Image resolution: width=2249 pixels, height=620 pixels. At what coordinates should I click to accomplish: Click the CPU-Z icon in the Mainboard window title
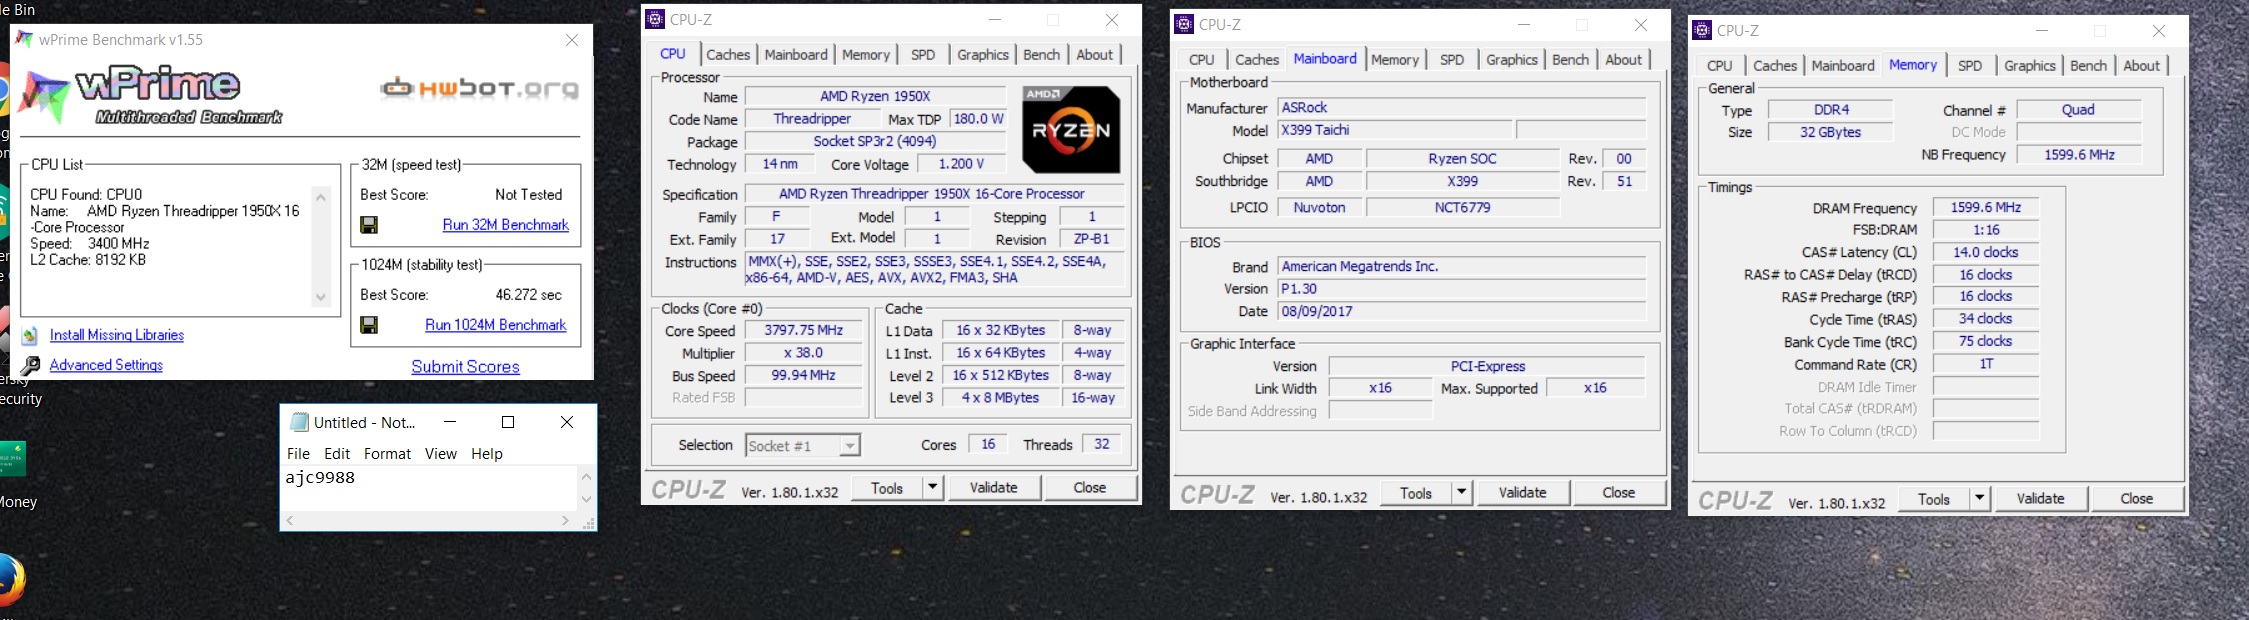point(1184,24)
